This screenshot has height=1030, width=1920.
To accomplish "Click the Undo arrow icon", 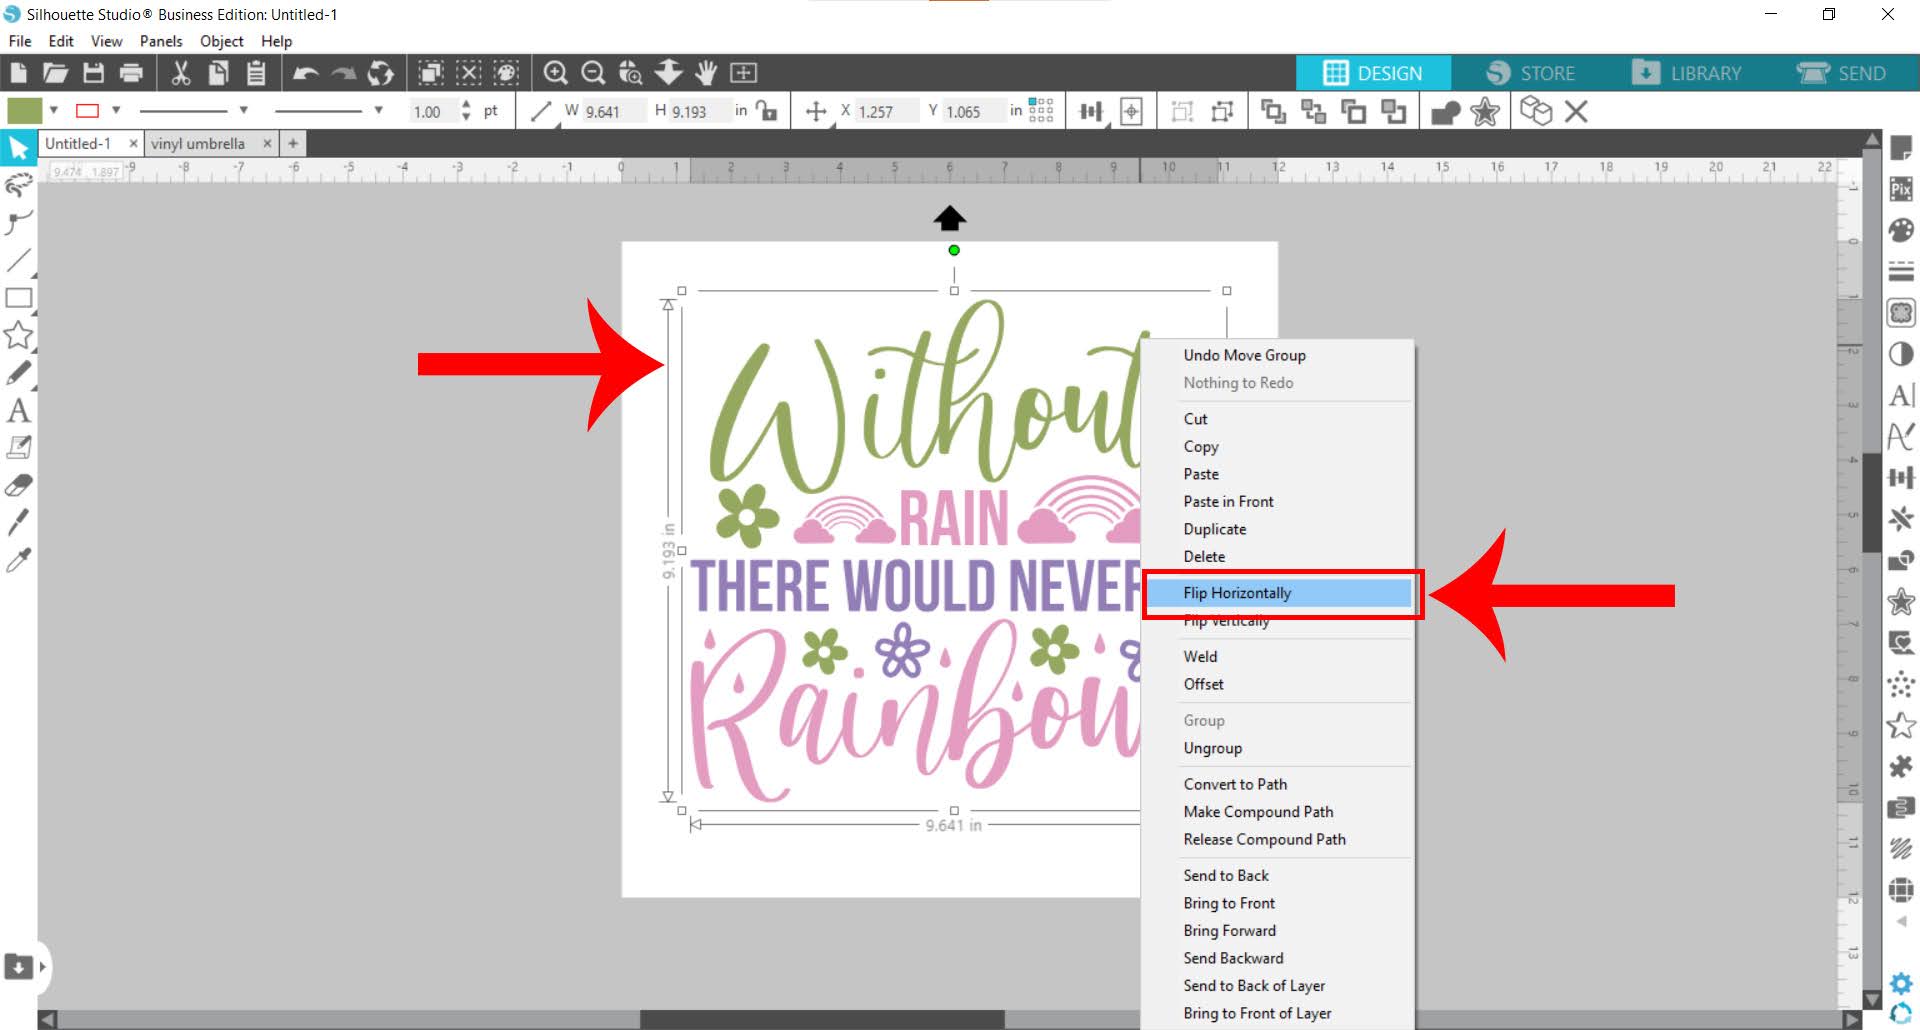I will [306, 72].
